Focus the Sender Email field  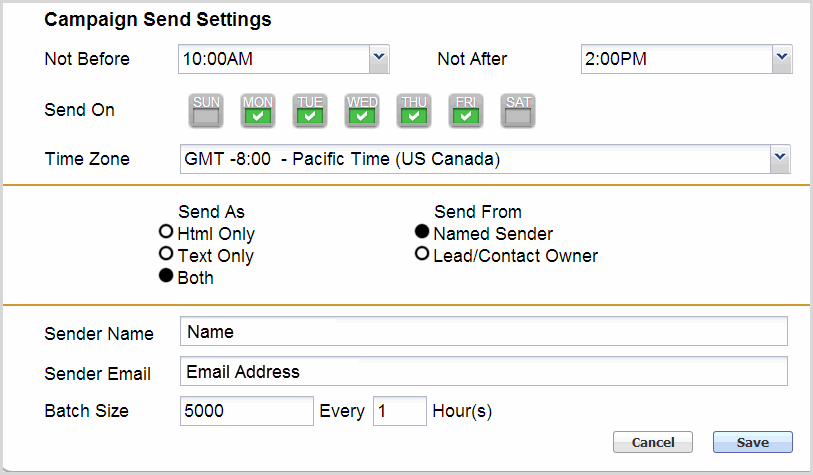click(484, 371)
